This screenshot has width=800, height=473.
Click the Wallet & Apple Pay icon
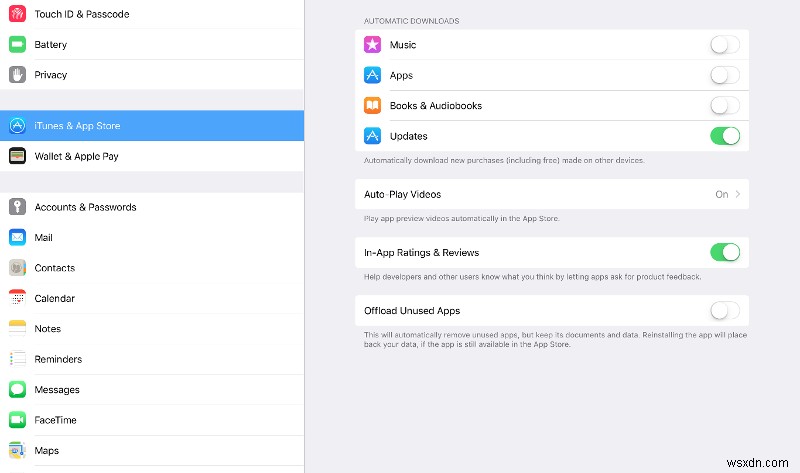[x=17, y=156]
